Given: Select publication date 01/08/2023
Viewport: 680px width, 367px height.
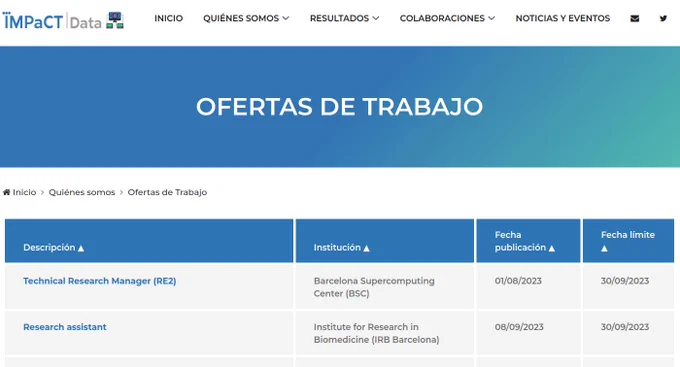Looking at the screenshot, I should click(x=518, y=281).
